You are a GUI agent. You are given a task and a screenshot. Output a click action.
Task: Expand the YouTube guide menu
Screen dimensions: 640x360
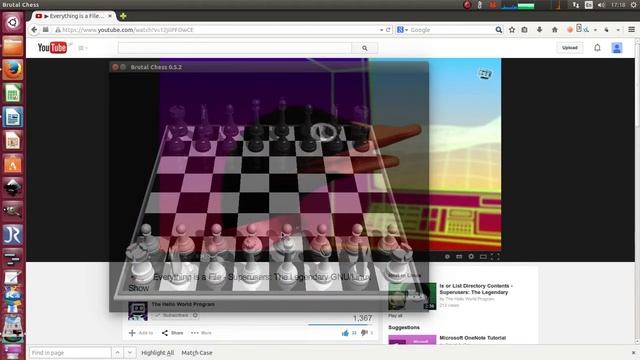(82, 48)
